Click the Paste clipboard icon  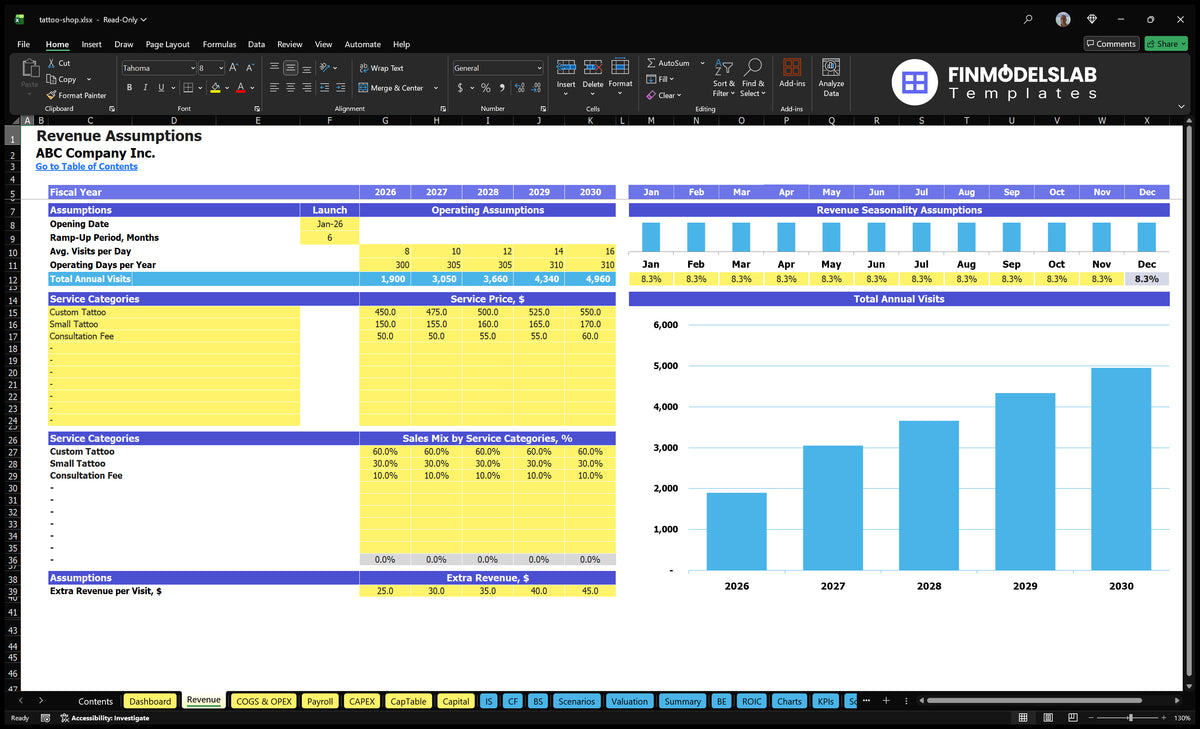(29, 68)
